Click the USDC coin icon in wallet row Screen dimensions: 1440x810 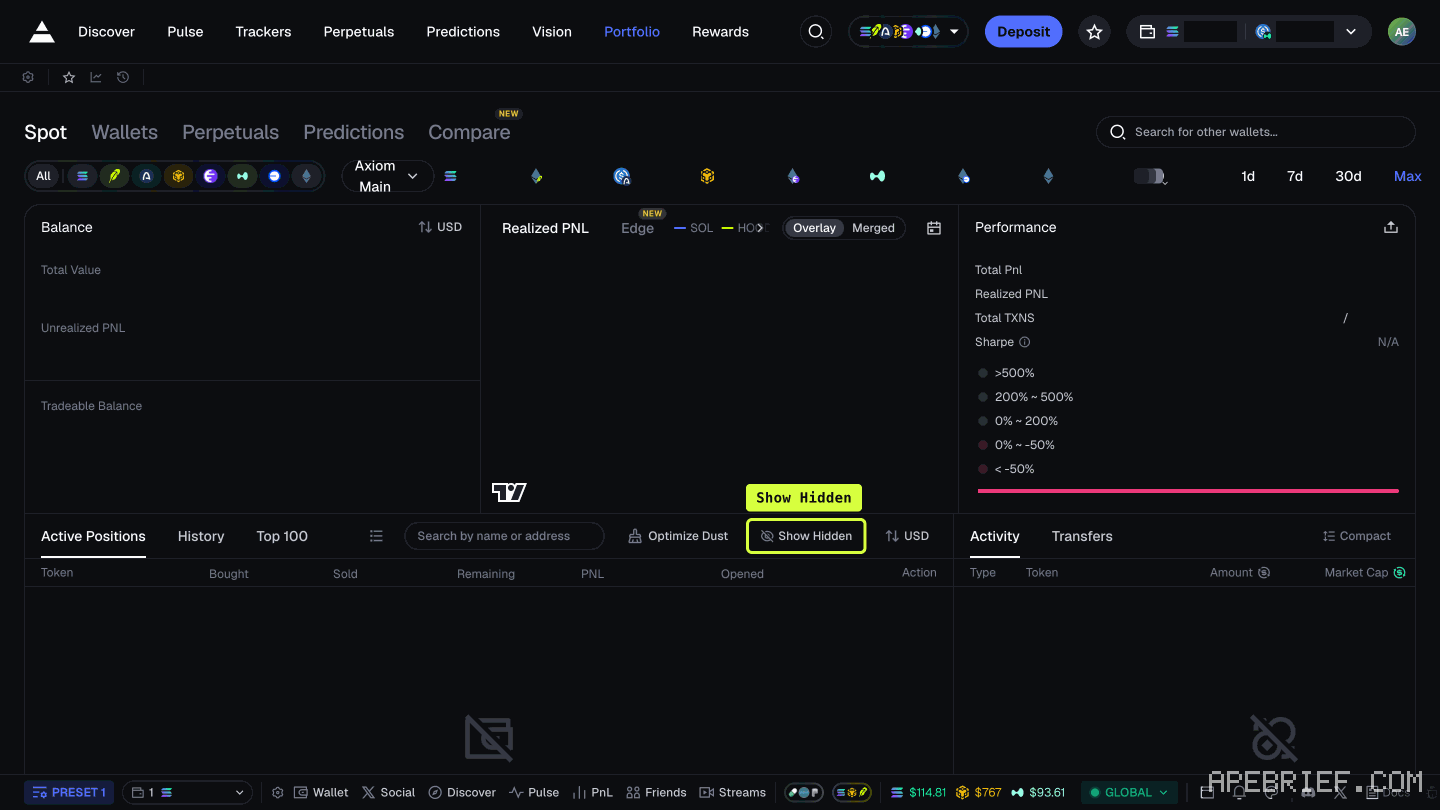click(x=622, y=176)
